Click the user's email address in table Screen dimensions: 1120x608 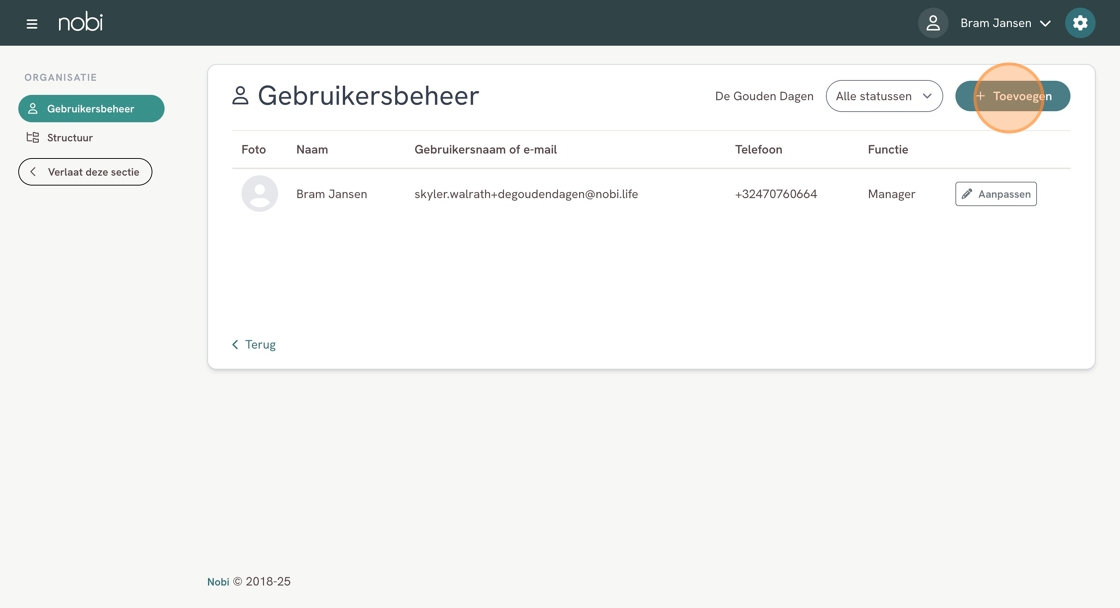click(x=526, y=194)
